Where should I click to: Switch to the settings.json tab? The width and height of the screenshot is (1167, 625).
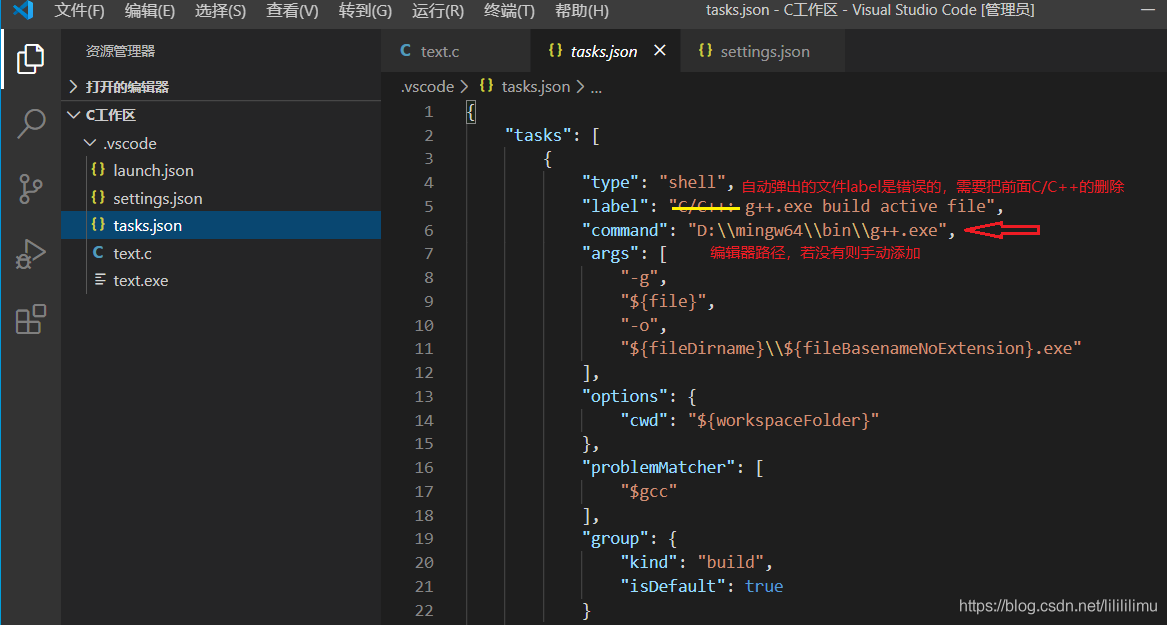(764, 51)
